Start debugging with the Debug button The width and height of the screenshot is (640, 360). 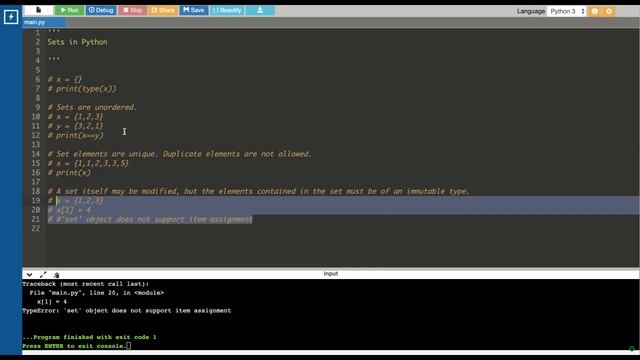pyautogui.click(x=101, y=10)
